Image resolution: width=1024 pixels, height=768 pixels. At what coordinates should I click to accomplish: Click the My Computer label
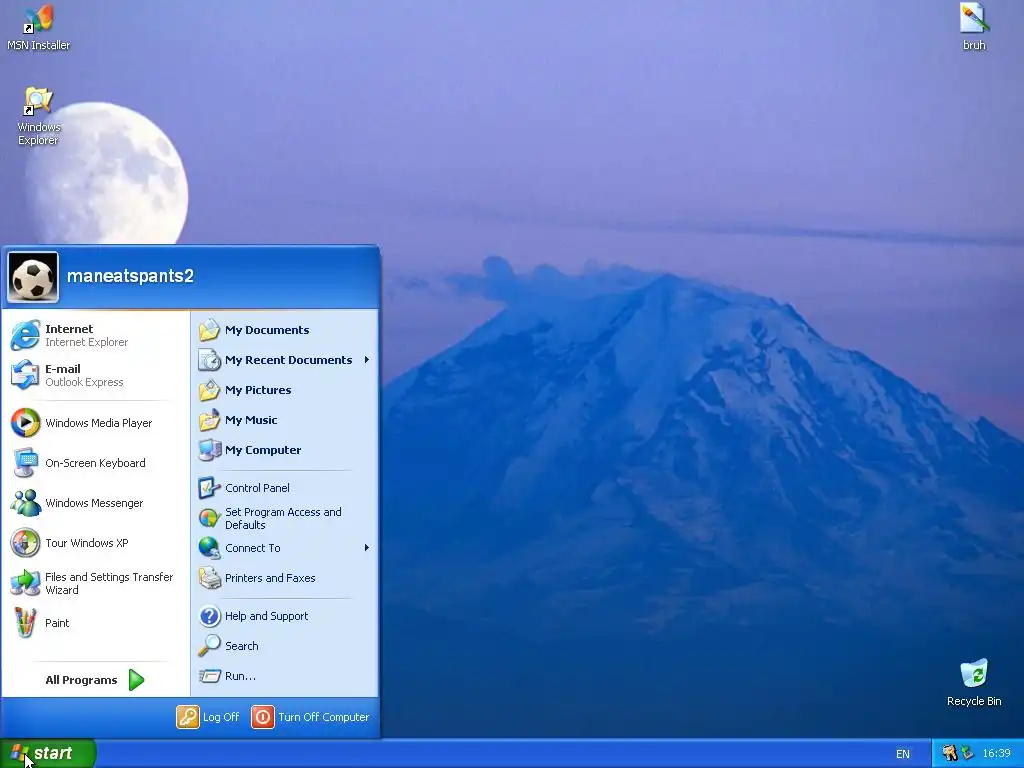click(263, 450)
